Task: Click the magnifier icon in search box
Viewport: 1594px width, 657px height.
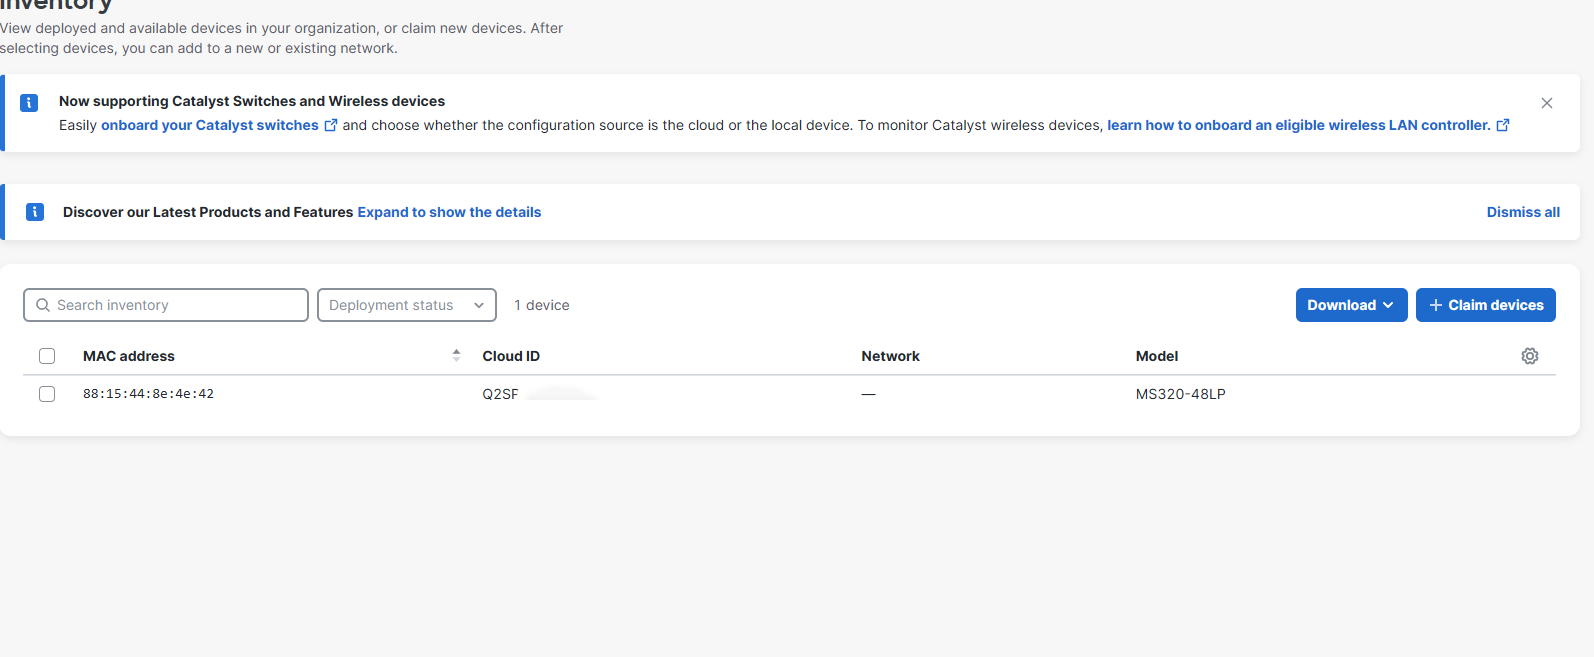Action: tap(43, 305)
